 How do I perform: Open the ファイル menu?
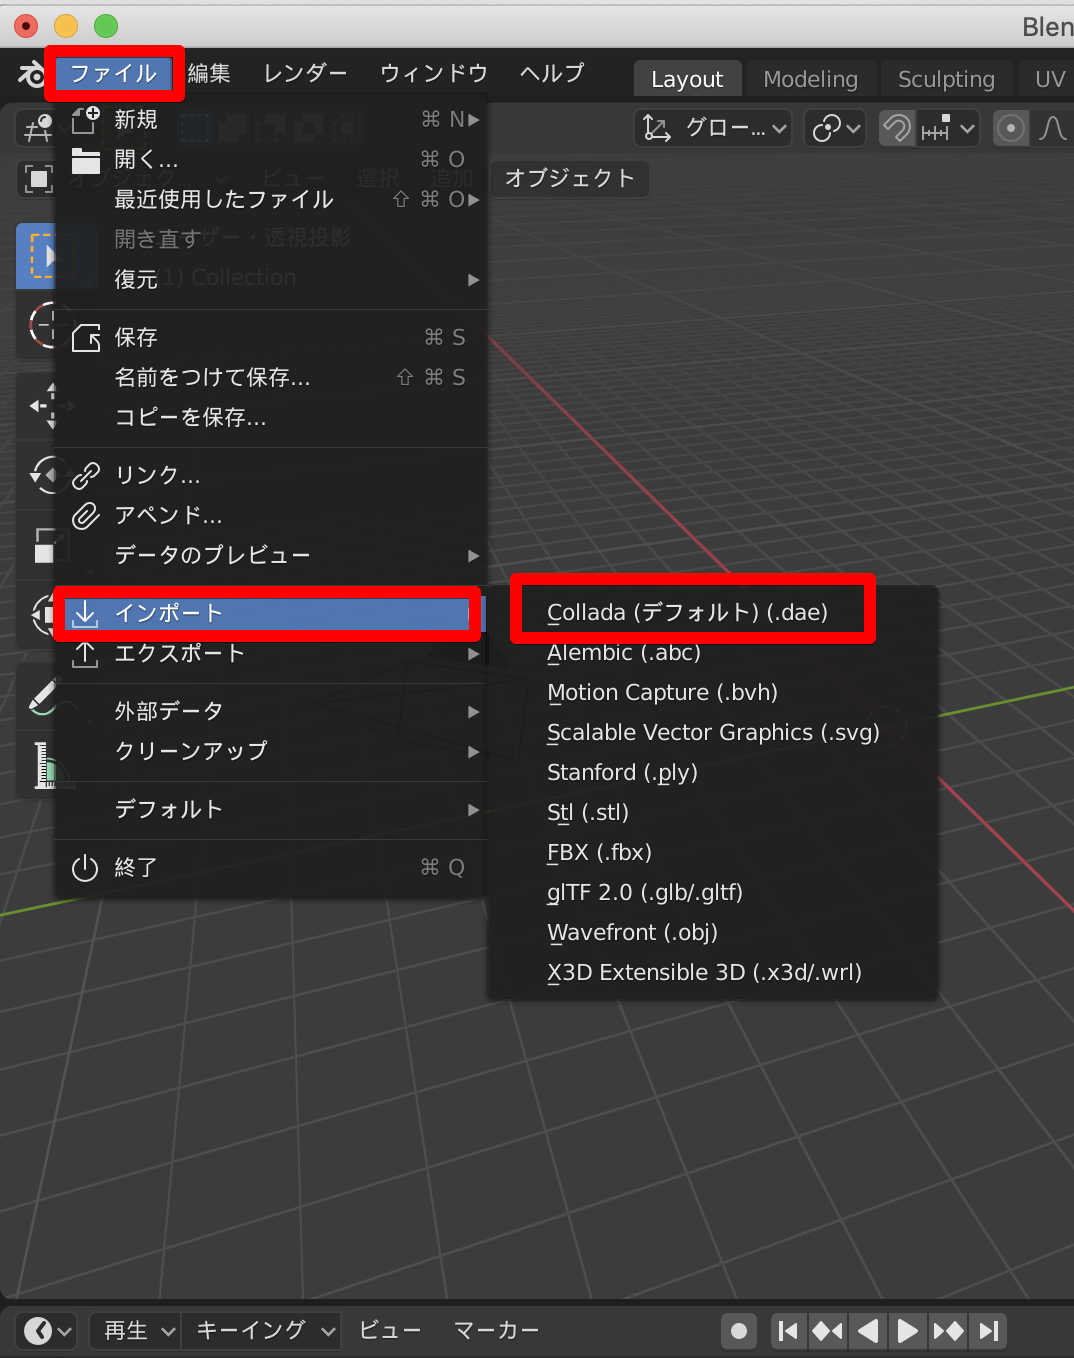(x=114, y=73)
